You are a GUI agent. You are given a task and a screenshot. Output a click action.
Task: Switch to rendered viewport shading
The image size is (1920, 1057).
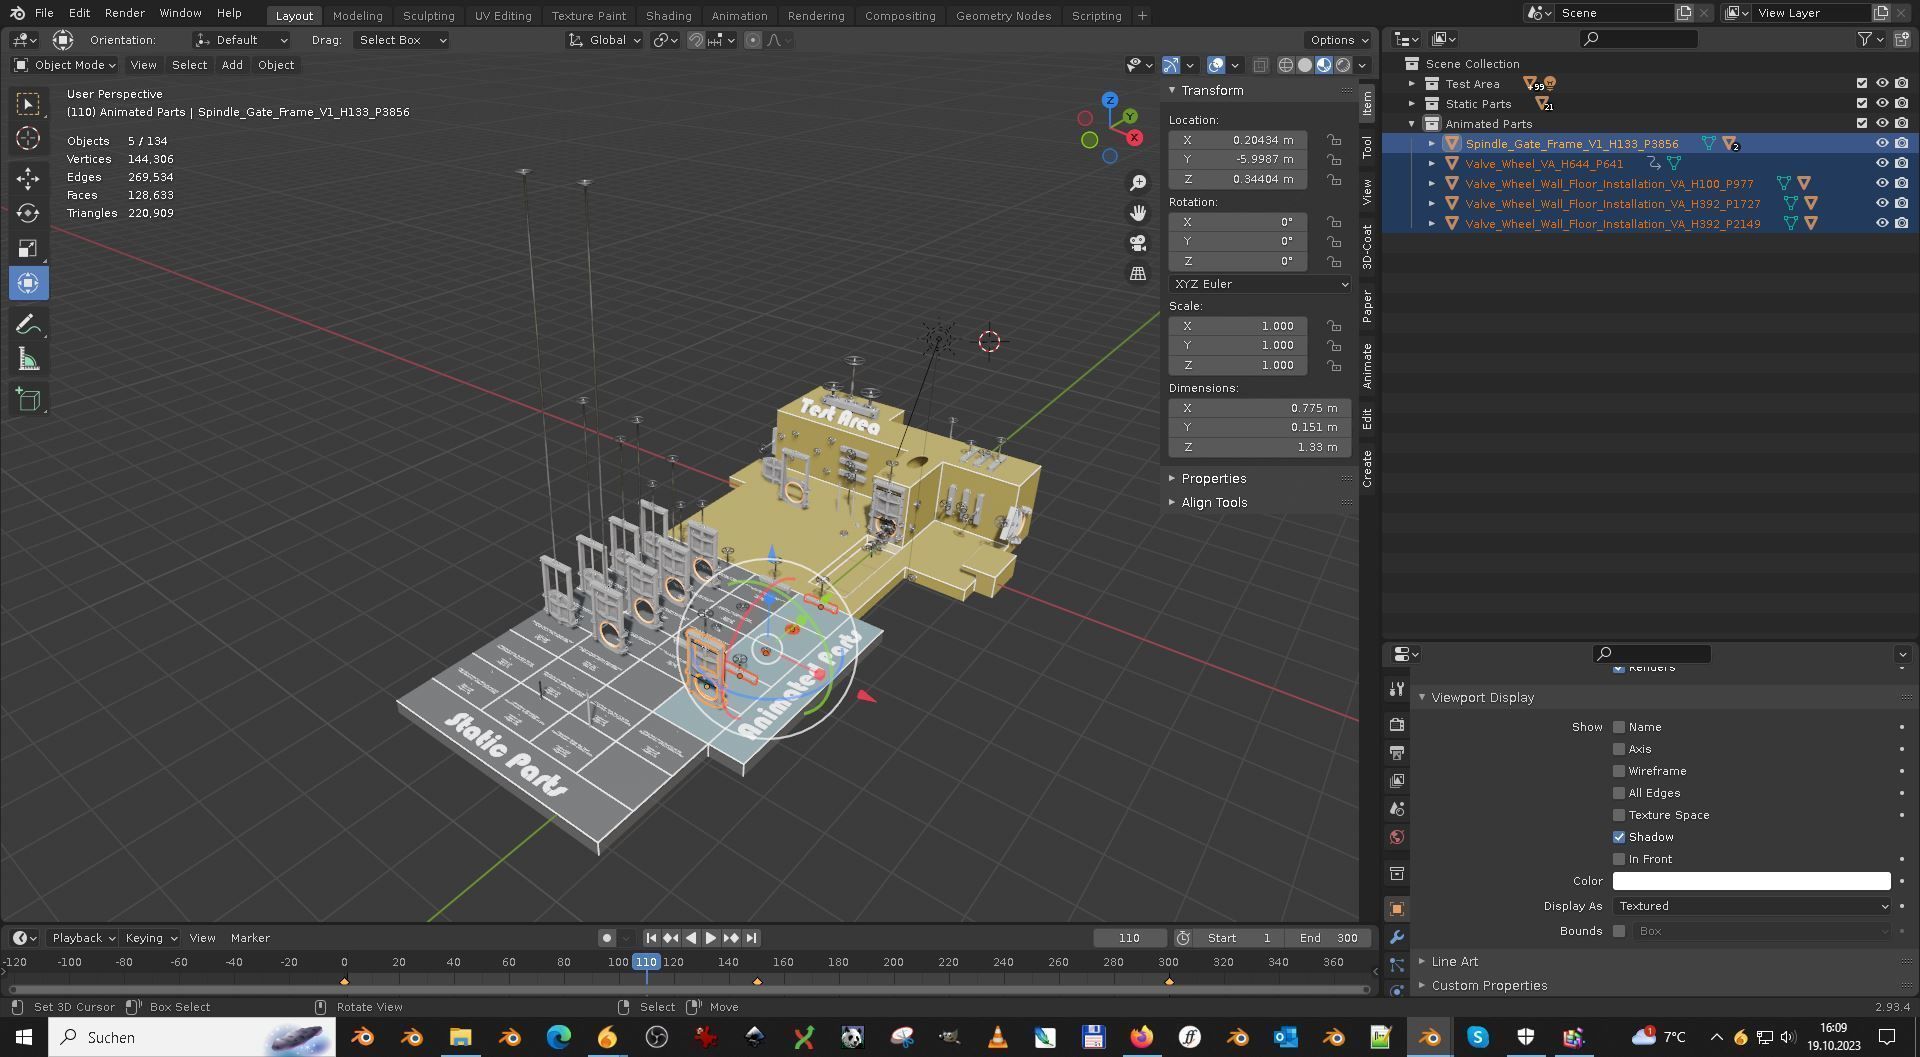pos(1343,65)
